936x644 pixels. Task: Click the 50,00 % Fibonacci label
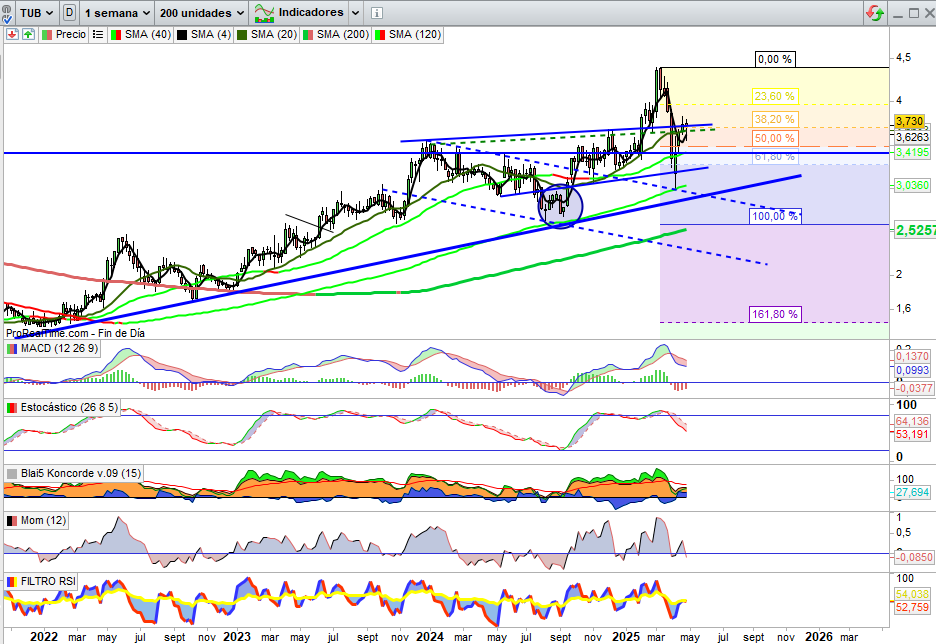coord(774,138)
